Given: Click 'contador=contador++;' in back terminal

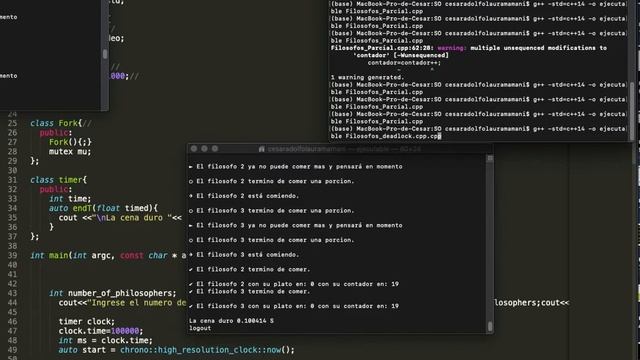Looking at the screenshot, I should coord(404,63).
